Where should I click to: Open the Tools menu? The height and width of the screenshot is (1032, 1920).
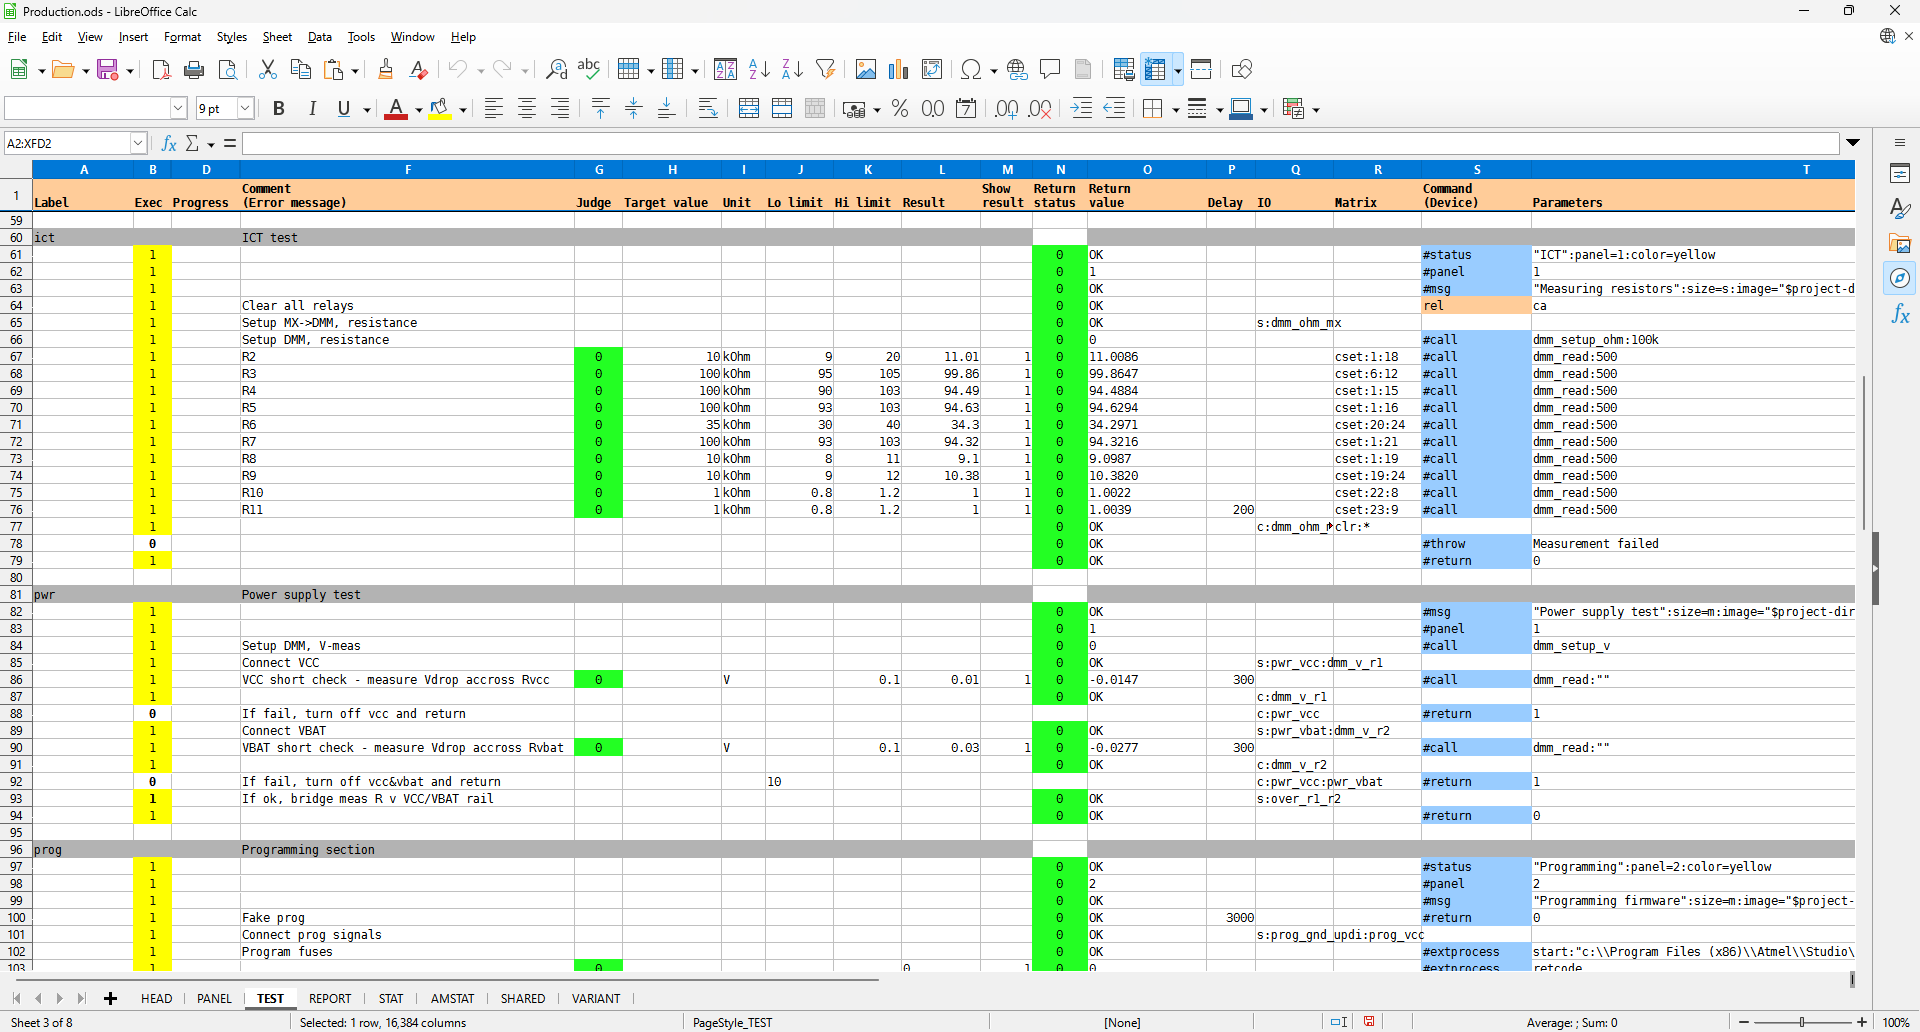point(361,37)
